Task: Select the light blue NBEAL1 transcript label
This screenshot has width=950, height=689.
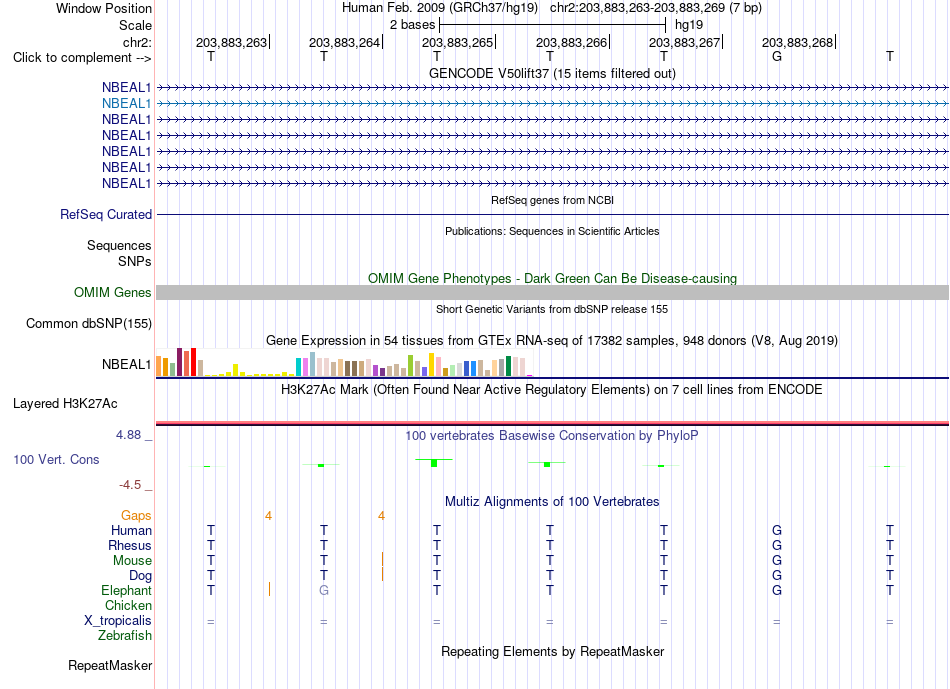Action: point(126,104)
